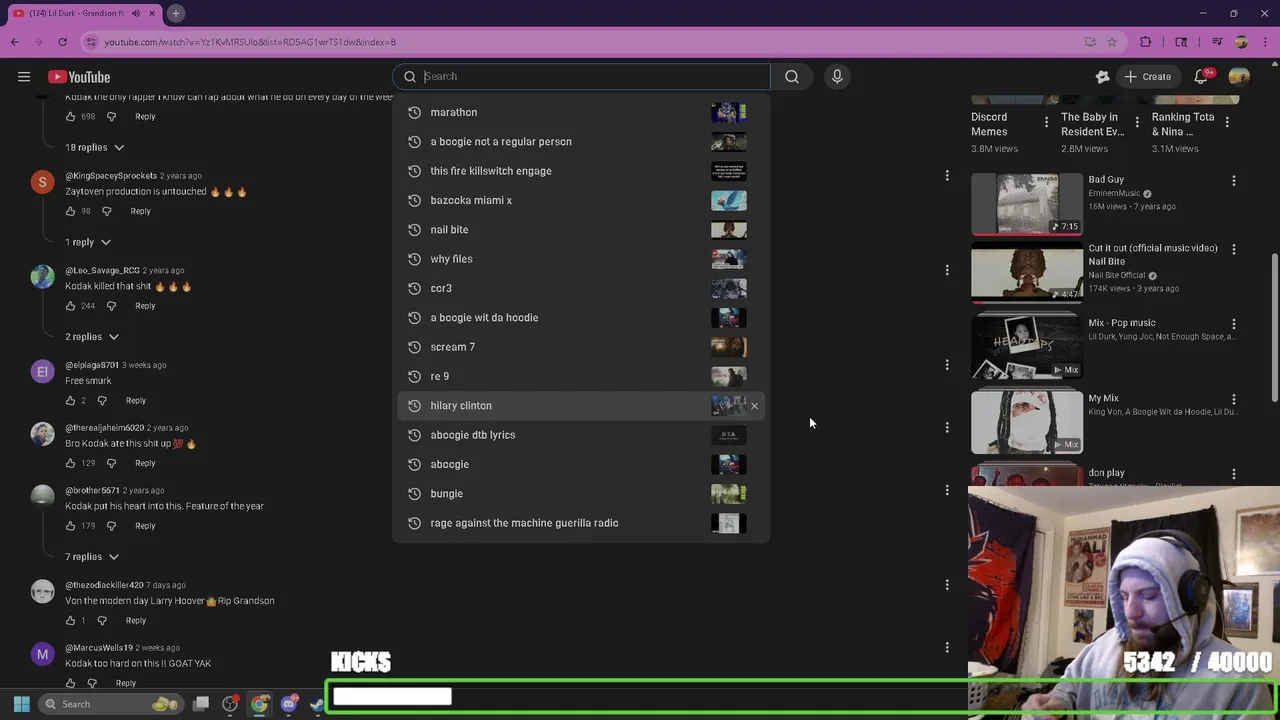Expand the 7 replies thread
This screenshot has width=1280, height=720.
(92, 557)
